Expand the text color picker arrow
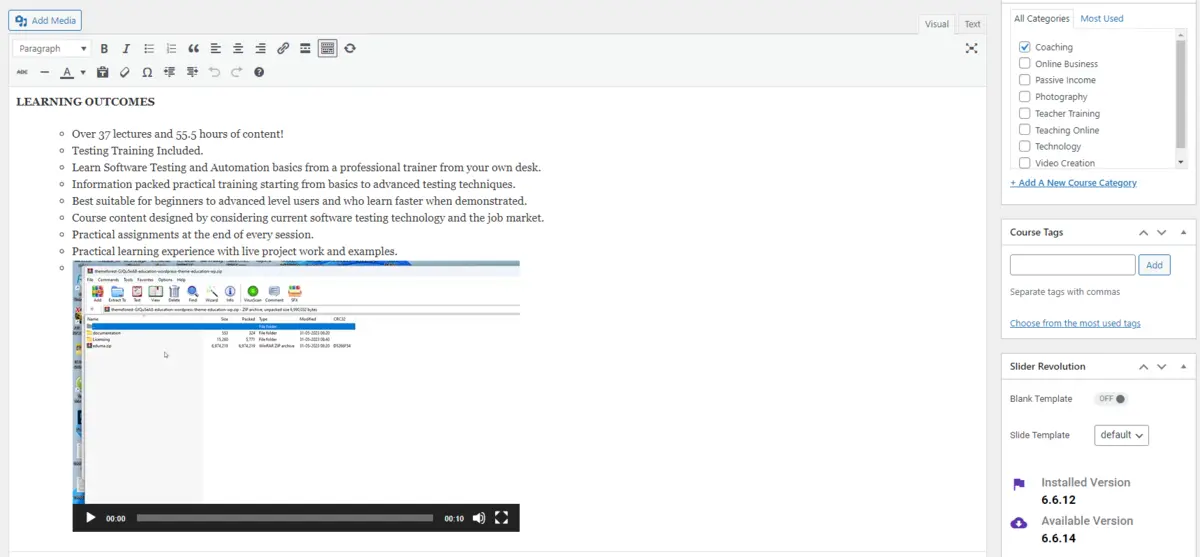1200x557 pixels. click(83, 72)
